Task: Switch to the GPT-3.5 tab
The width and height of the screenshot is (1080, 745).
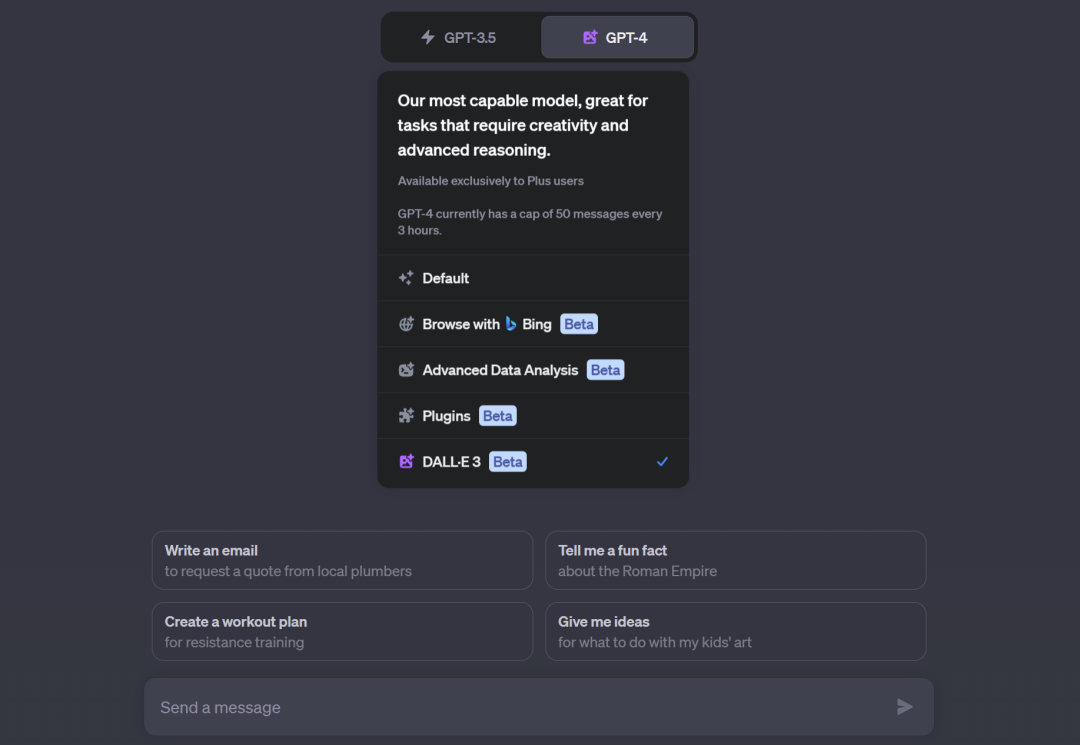Action: click(x=461, y=37)
